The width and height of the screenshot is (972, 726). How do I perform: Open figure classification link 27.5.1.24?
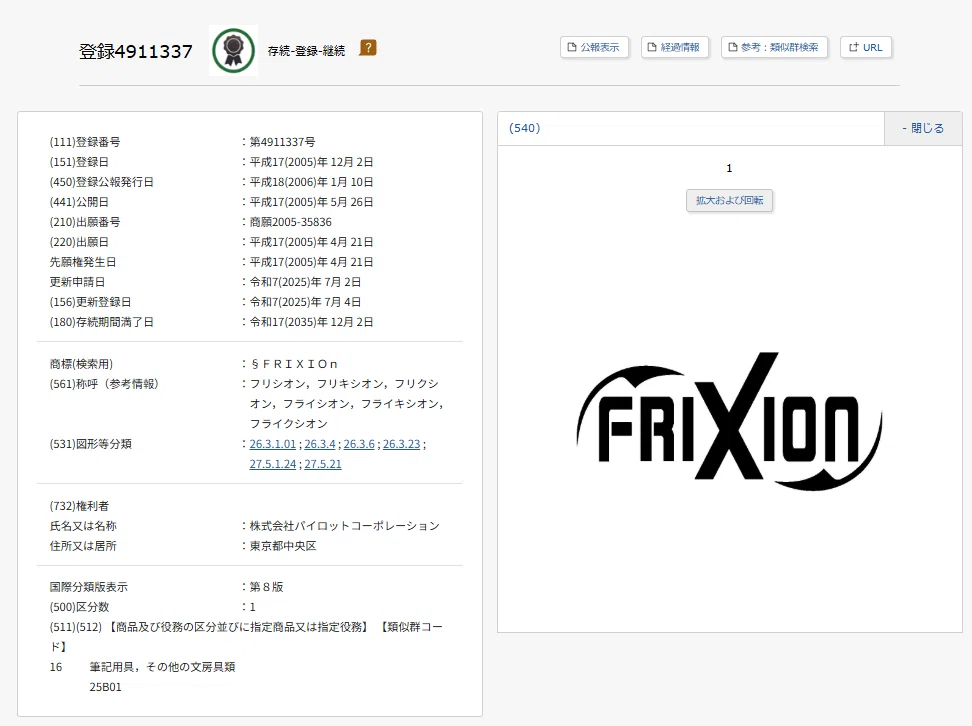point(273,464)
